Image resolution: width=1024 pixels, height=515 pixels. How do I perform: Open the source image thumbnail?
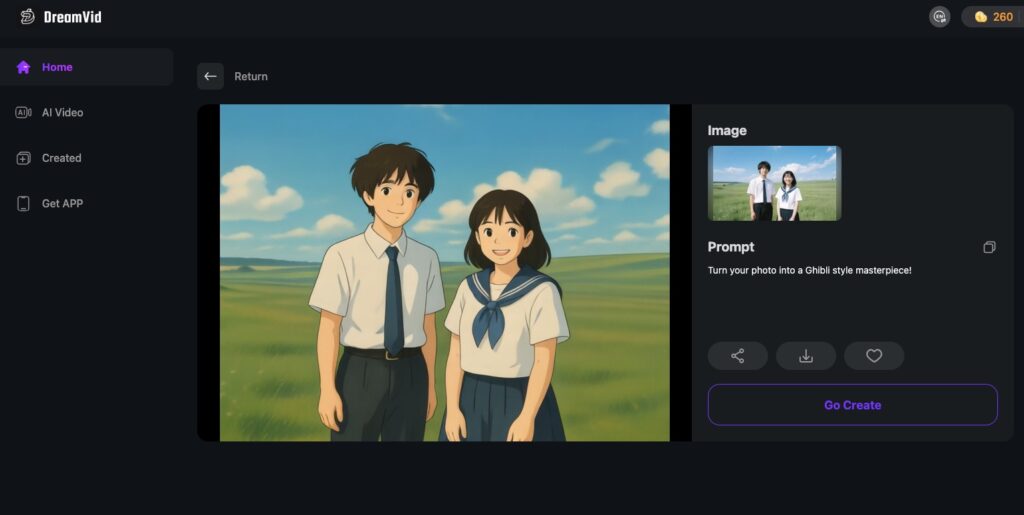775,183
